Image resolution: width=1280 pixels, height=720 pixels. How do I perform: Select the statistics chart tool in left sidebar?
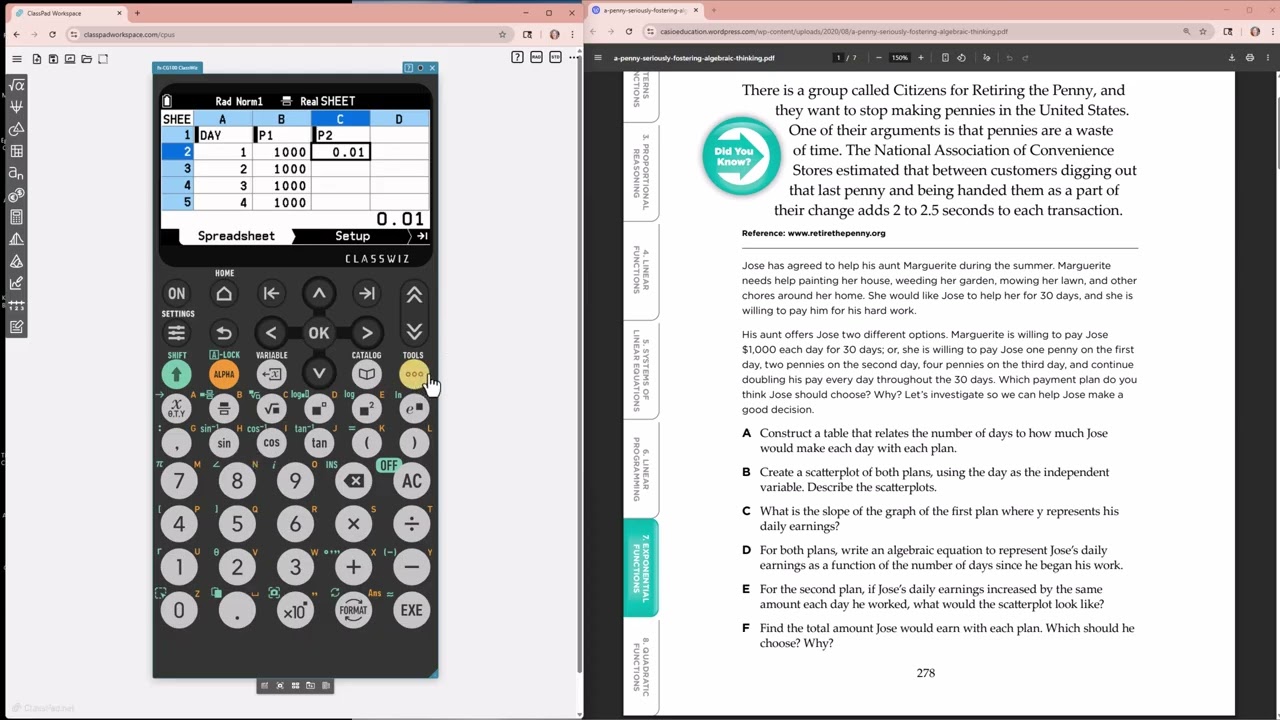point(16,283)
